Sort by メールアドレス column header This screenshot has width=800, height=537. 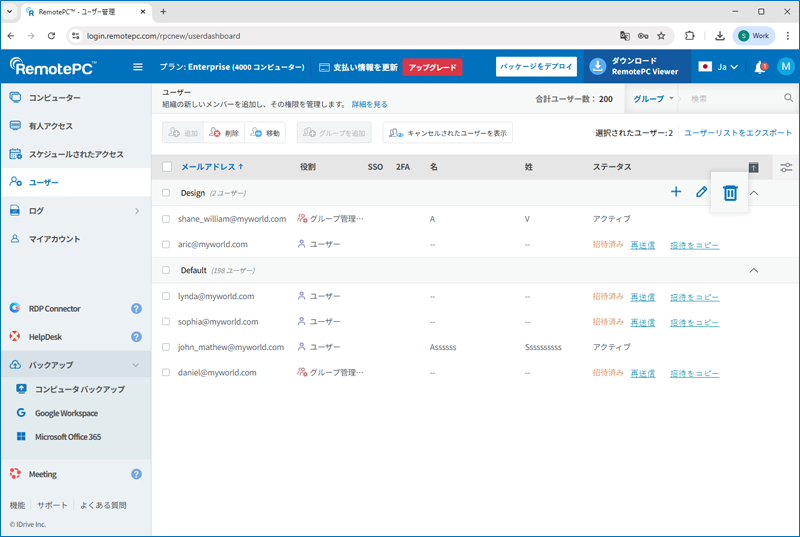(x=212, y=167)
